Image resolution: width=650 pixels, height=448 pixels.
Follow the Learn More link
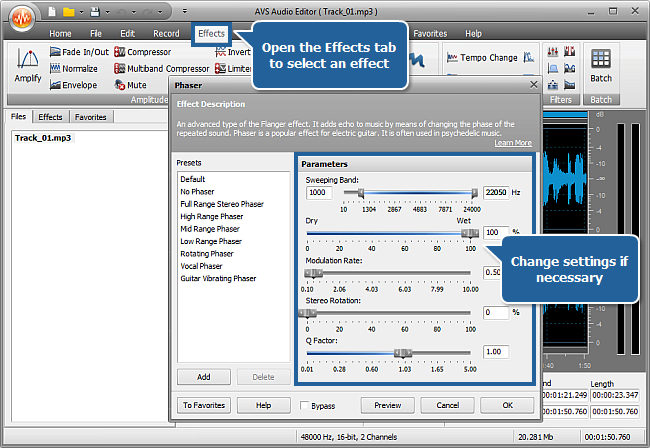513,143
